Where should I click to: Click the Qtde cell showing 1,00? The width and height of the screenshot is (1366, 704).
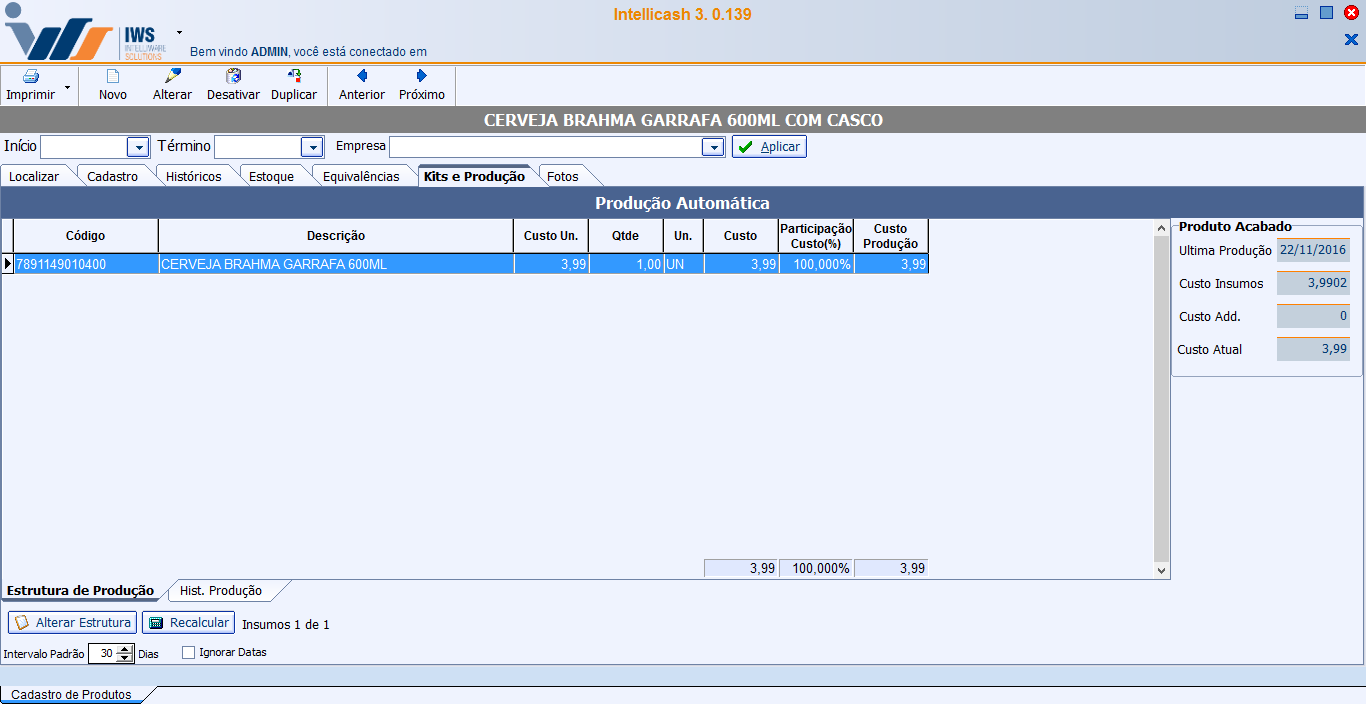pos(626,265)
